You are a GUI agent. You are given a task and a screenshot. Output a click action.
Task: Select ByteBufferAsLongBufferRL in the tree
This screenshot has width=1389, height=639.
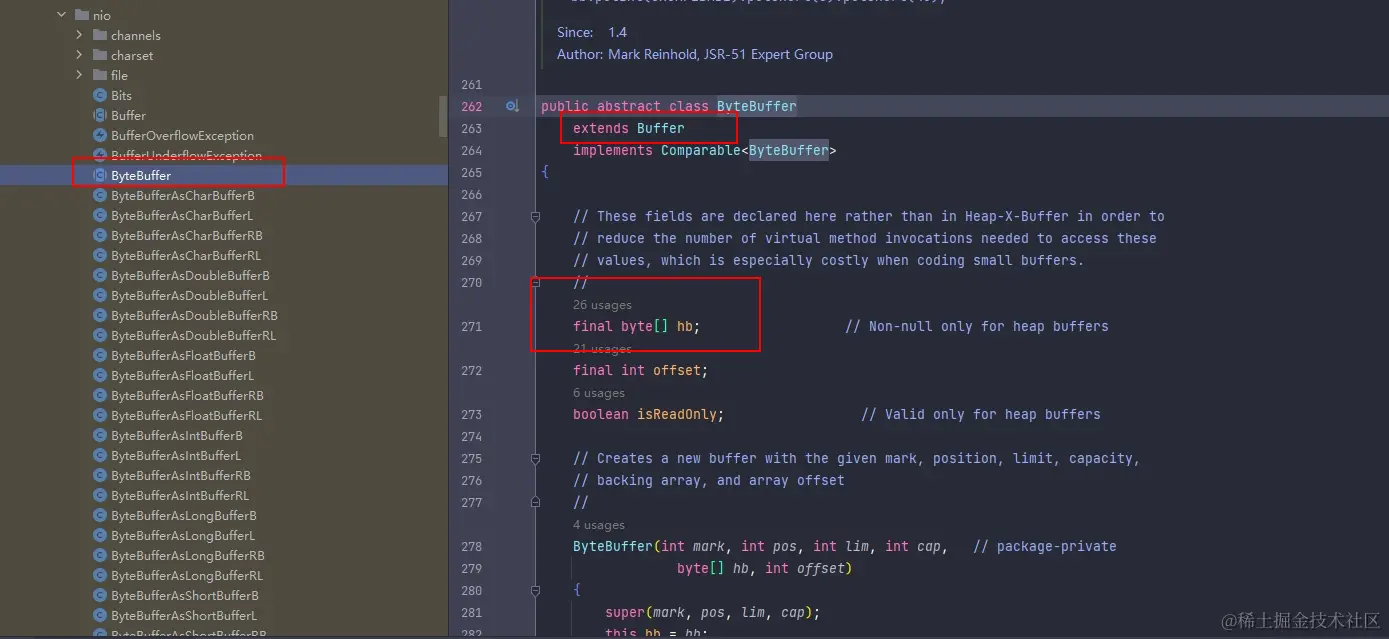(187, 575)
